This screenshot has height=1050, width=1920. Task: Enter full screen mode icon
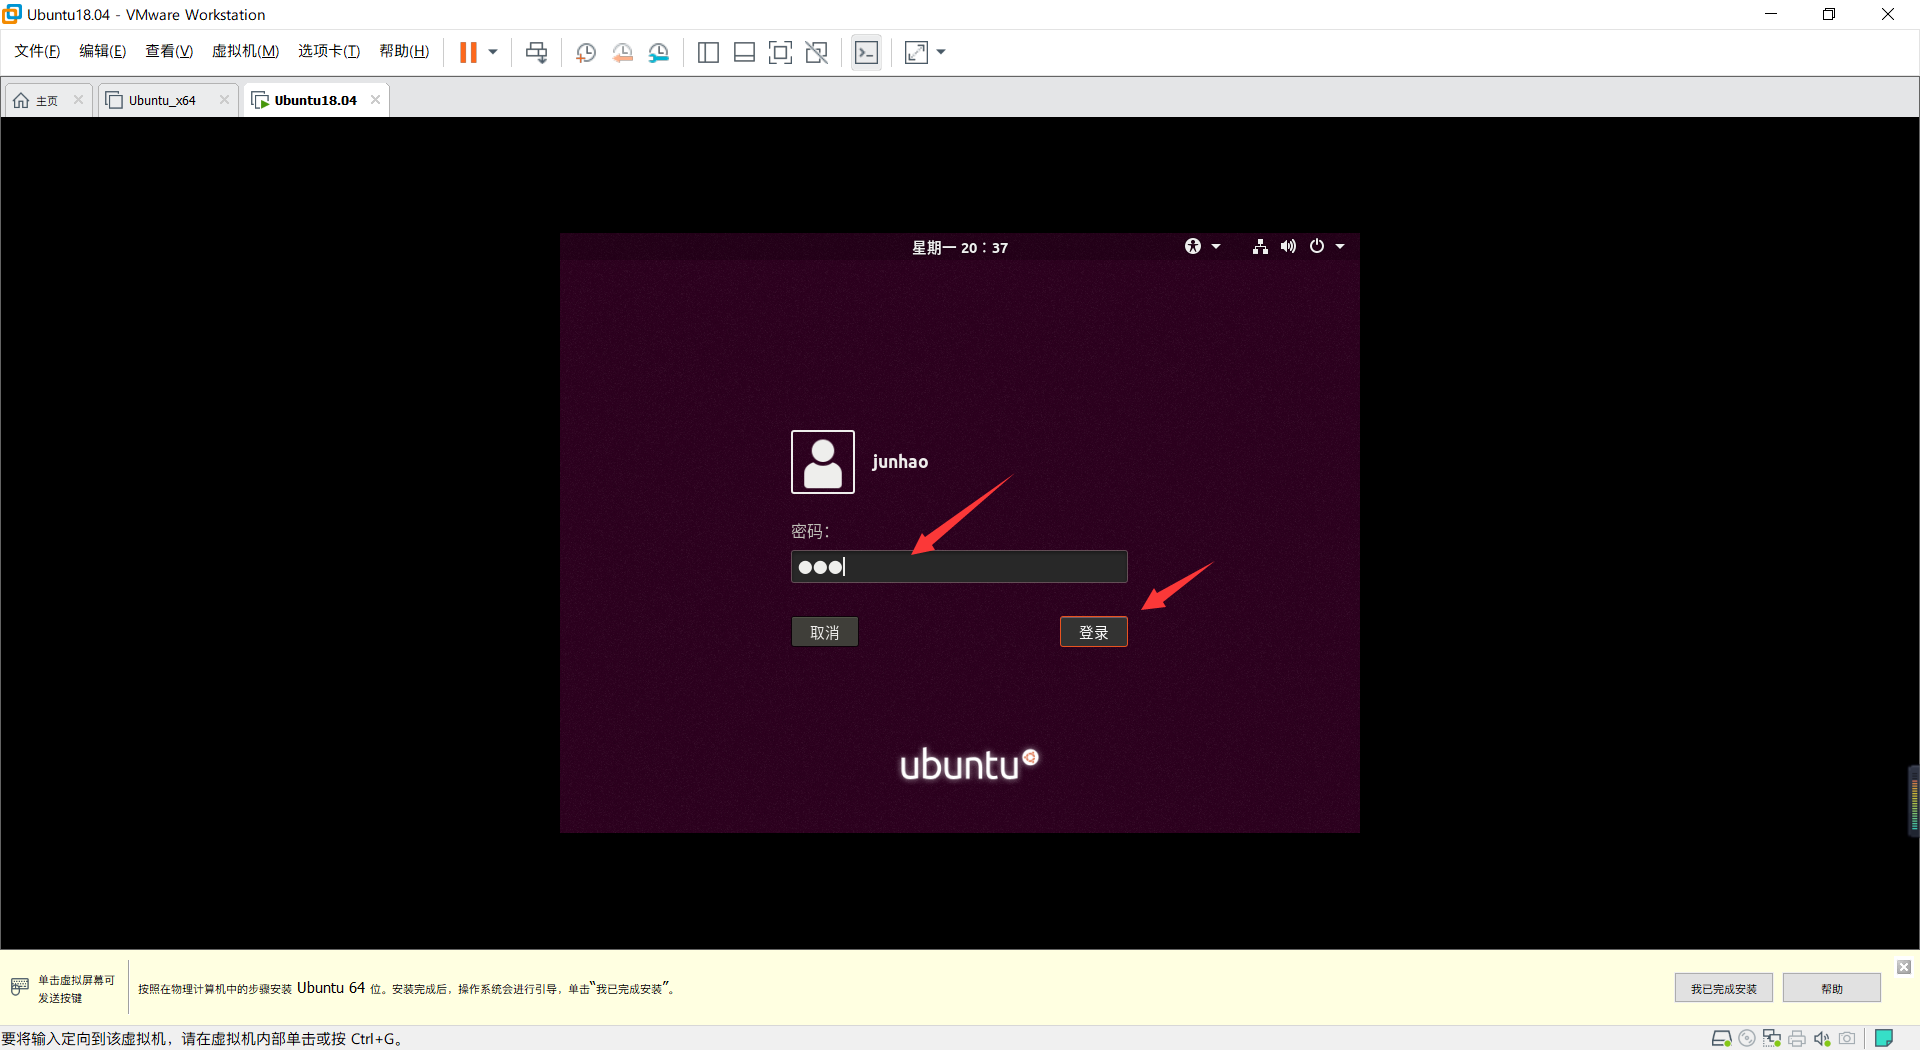click(780, 52)
